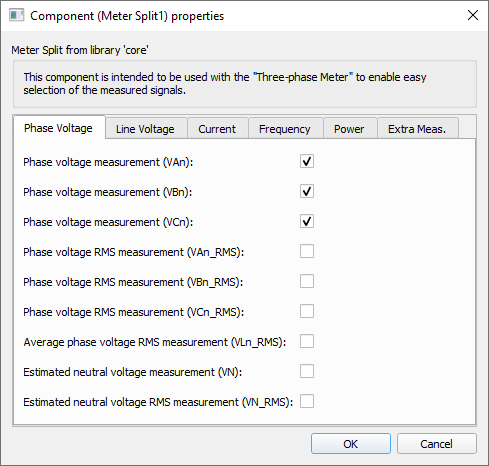The image size is (489, 466).
Task: Go to the Extra Meas. tab
Action: coord(417,129)
